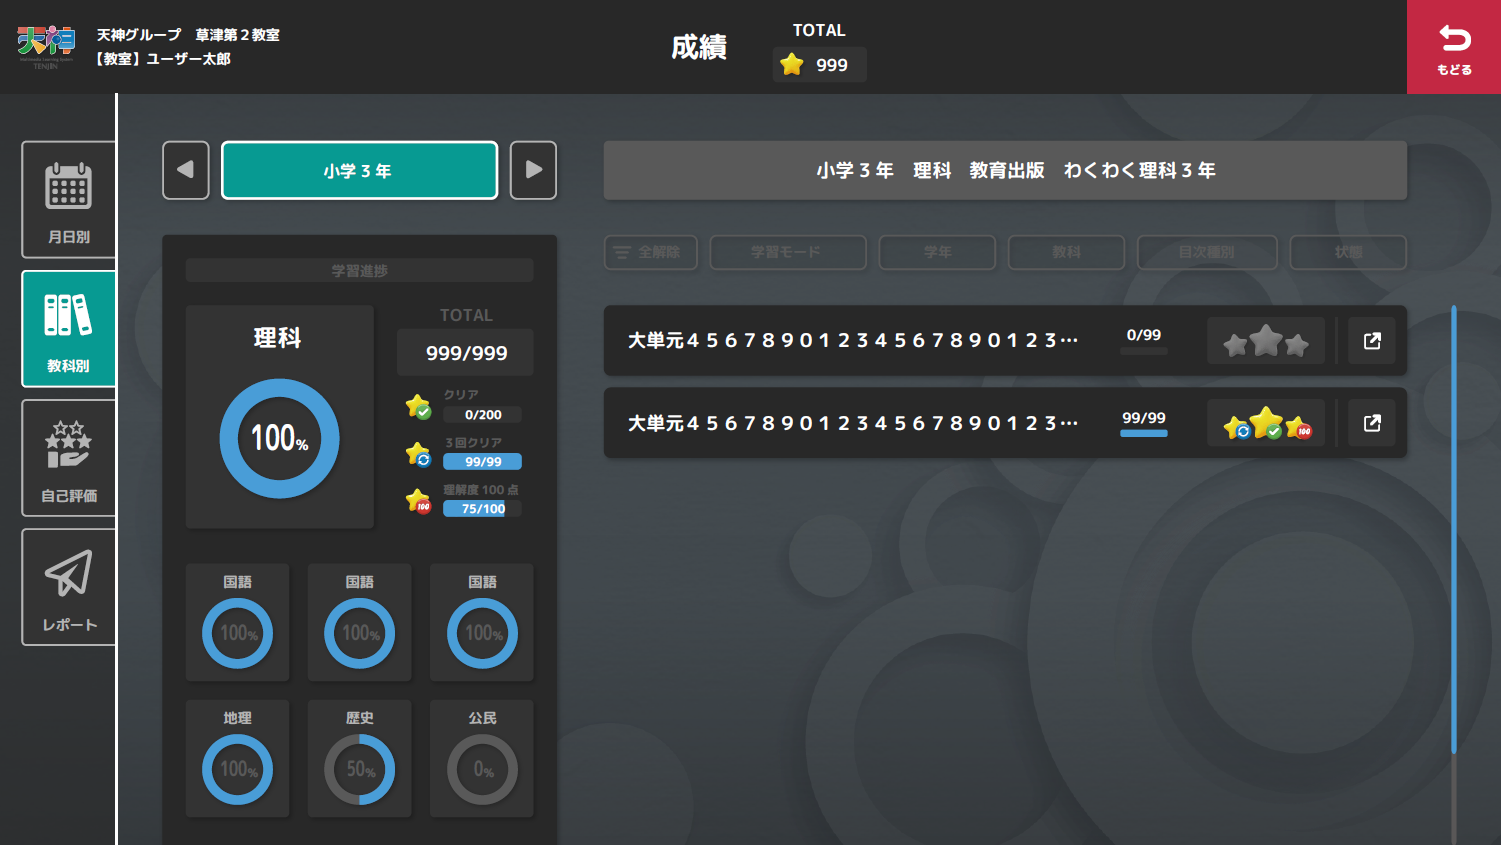Expand the 目次種別 filter
The image size is (1501, 845).
[1206, 252]
